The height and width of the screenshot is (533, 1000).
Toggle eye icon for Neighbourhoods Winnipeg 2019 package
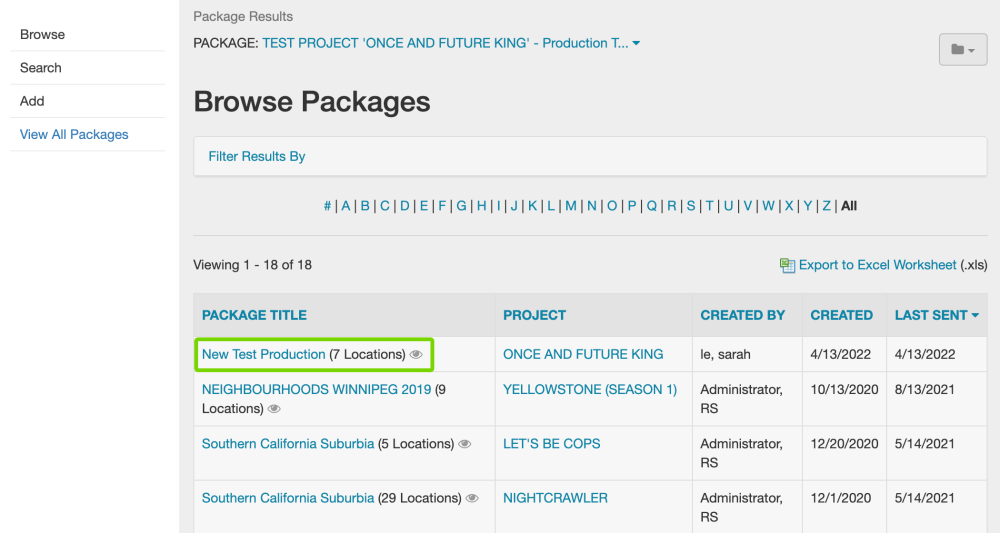tap(274, 409)
